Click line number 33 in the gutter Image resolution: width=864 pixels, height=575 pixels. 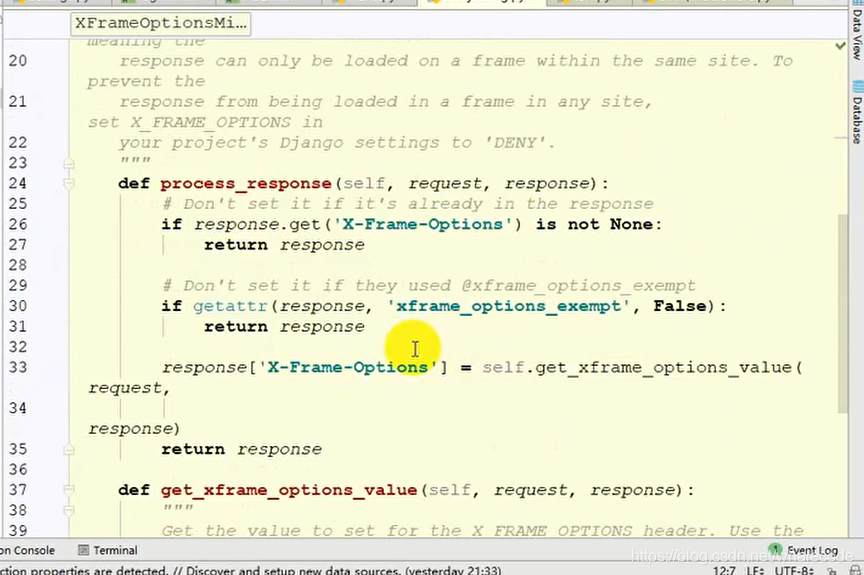click(x=18, y=367)
